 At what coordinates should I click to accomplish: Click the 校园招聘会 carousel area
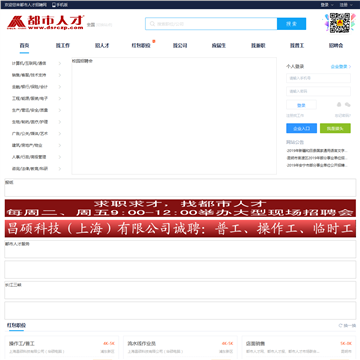tap(174, 116)
